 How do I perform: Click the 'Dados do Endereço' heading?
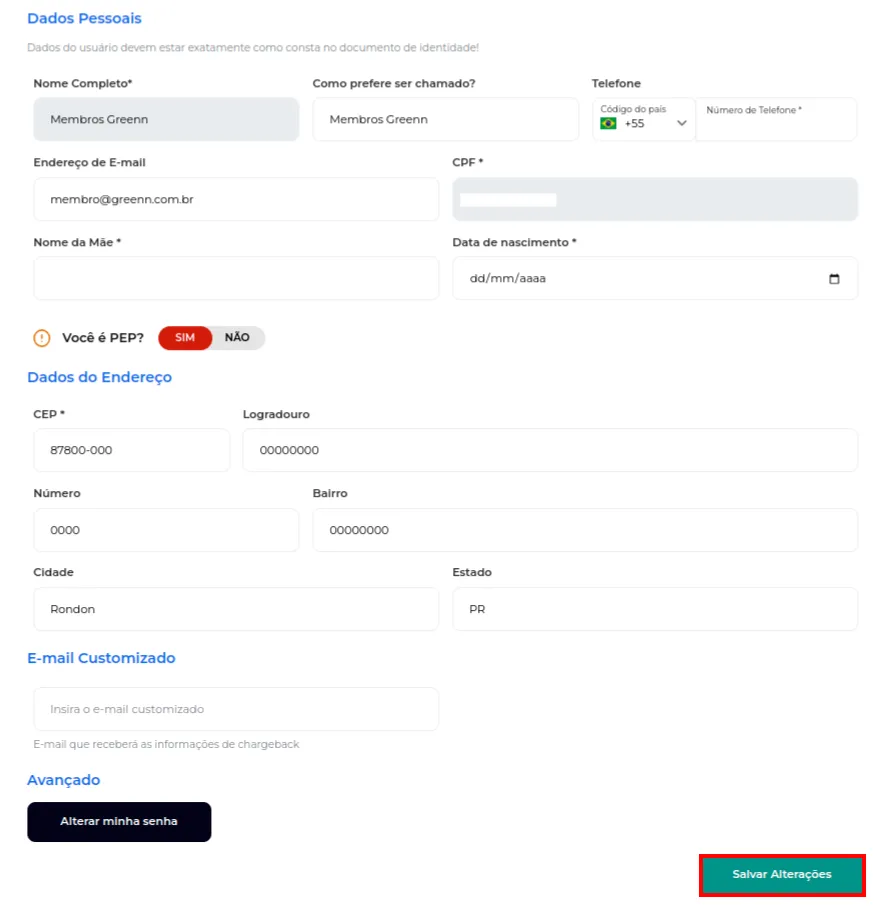100,378
